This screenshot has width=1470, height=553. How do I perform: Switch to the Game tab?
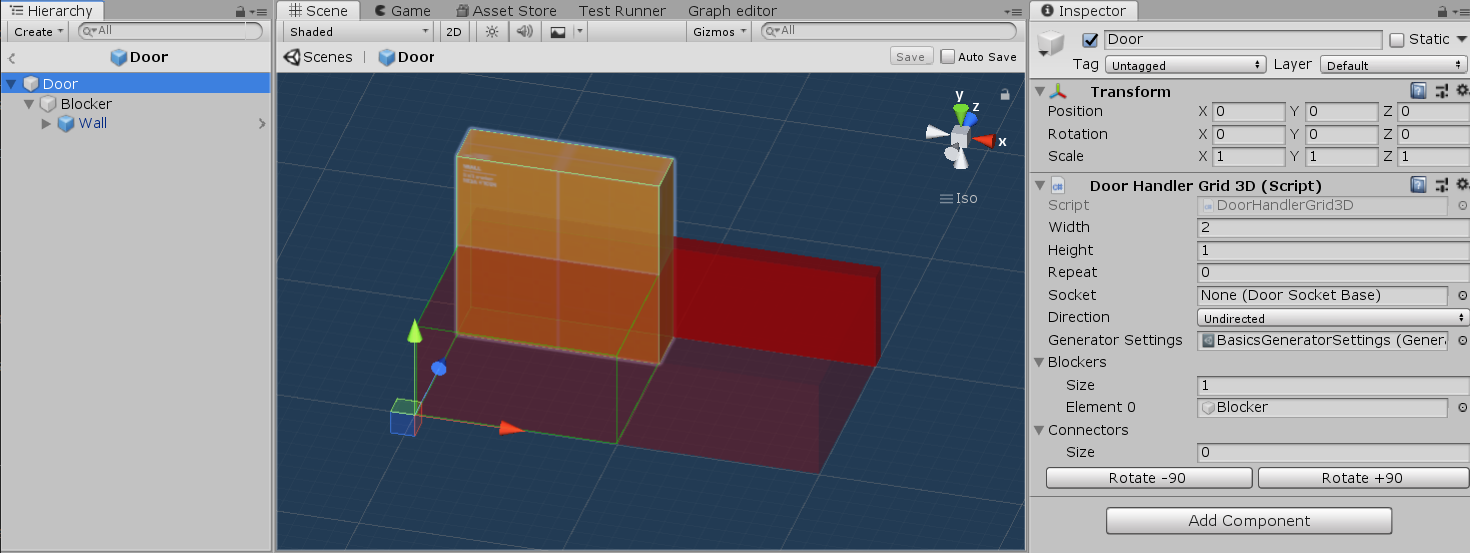pos(402,11)
